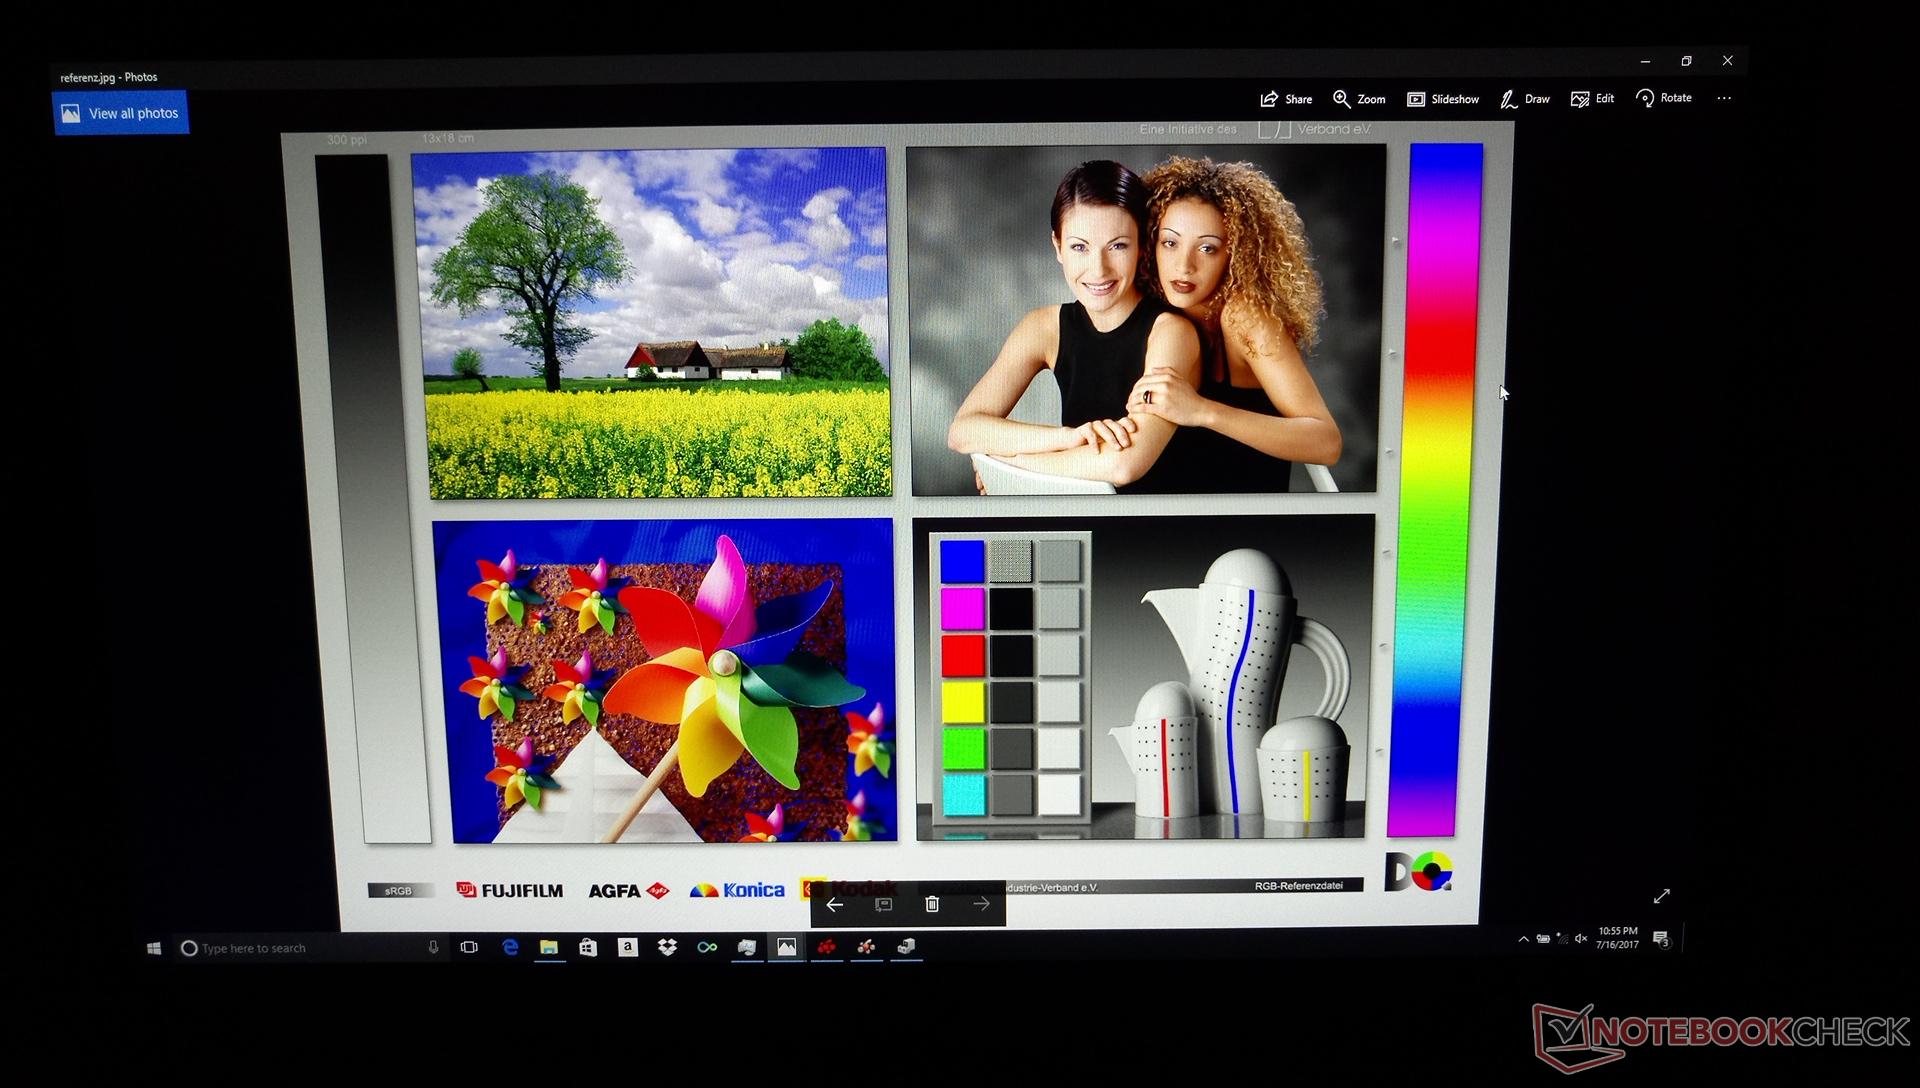Viewport: 1920px width, 1088px height.
Task: Toggle the muted volume tray icon
Action: click(1581, 938)
